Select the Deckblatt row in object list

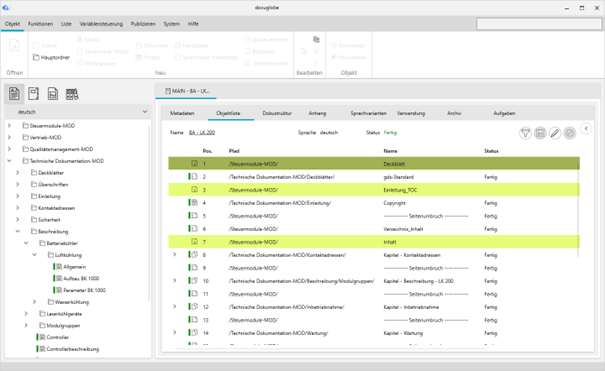click(374, 164)
